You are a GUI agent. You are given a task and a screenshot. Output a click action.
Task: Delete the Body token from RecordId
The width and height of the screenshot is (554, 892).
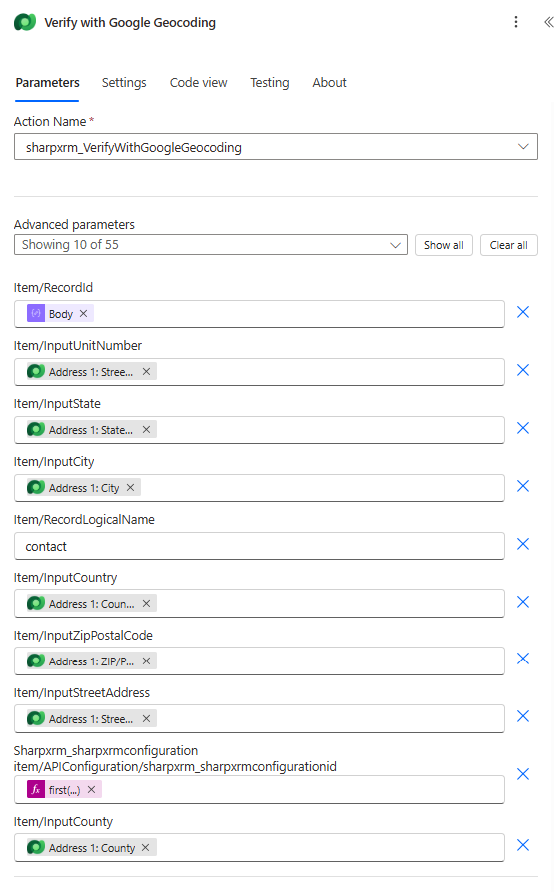[x=84, y=313]
